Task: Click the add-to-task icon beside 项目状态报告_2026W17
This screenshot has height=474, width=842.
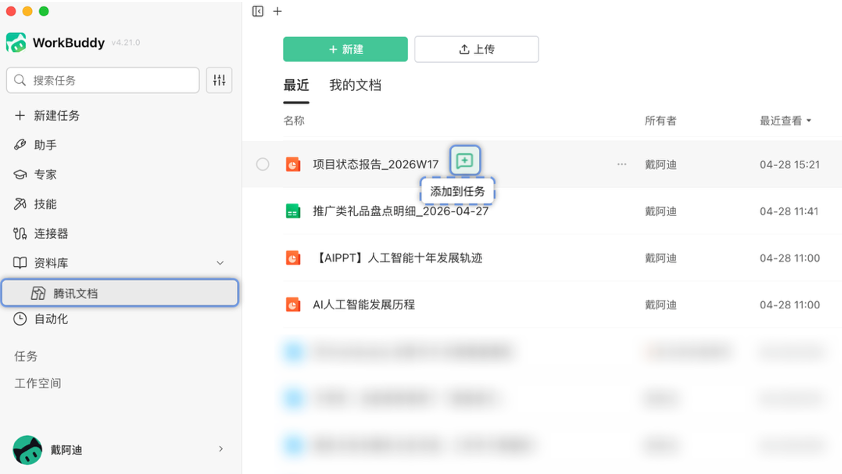Action: click(x=465, y=160)
